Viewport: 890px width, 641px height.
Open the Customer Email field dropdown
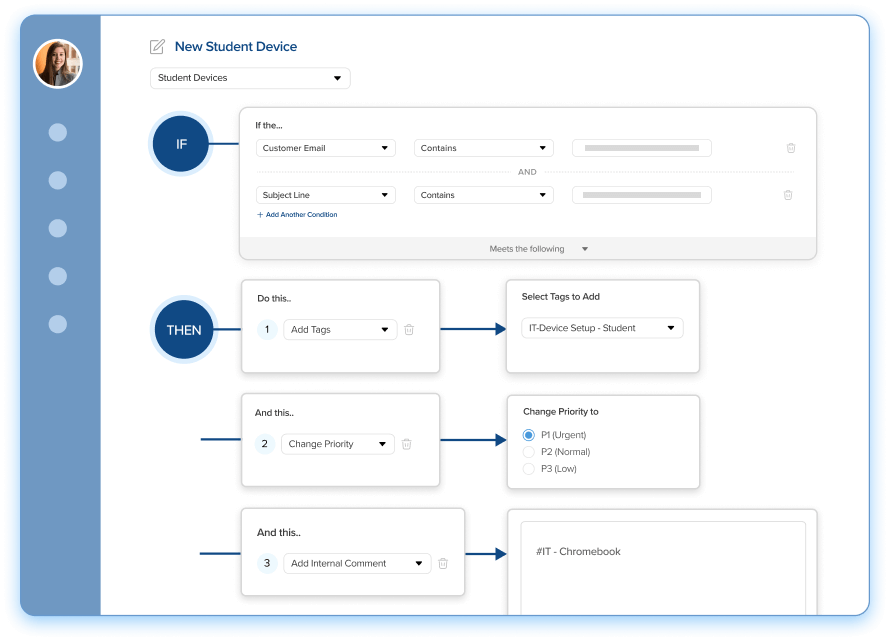coord(326,148)
